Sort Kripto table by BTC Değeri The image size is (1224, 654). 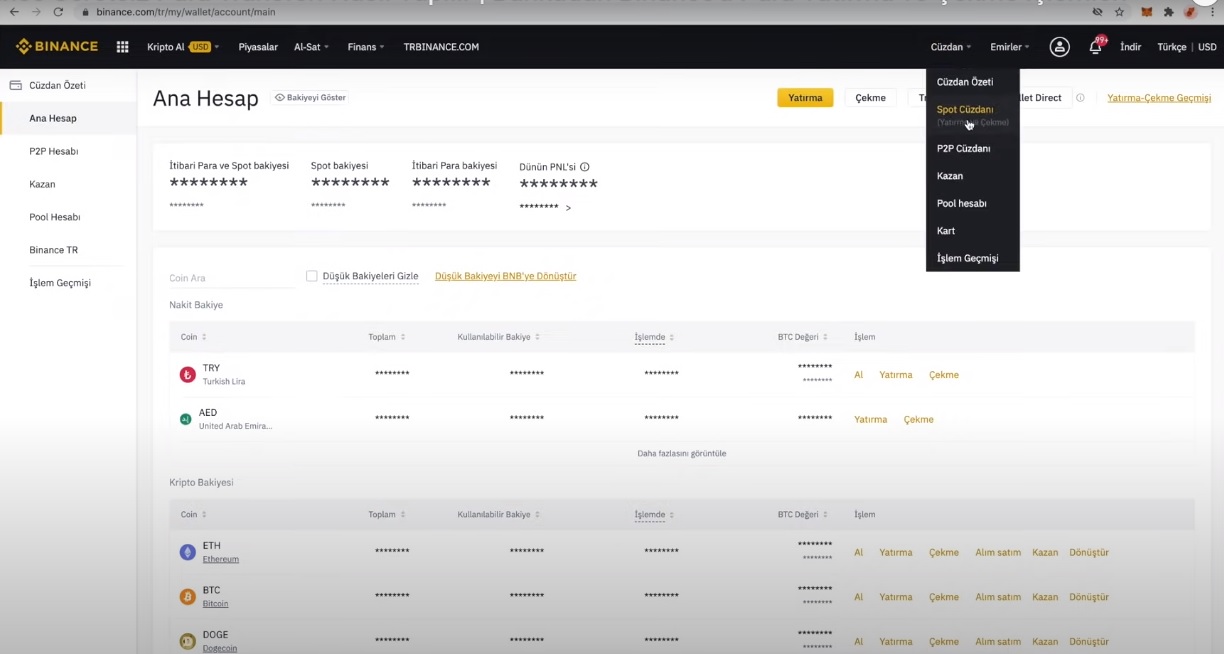(802, 515)
